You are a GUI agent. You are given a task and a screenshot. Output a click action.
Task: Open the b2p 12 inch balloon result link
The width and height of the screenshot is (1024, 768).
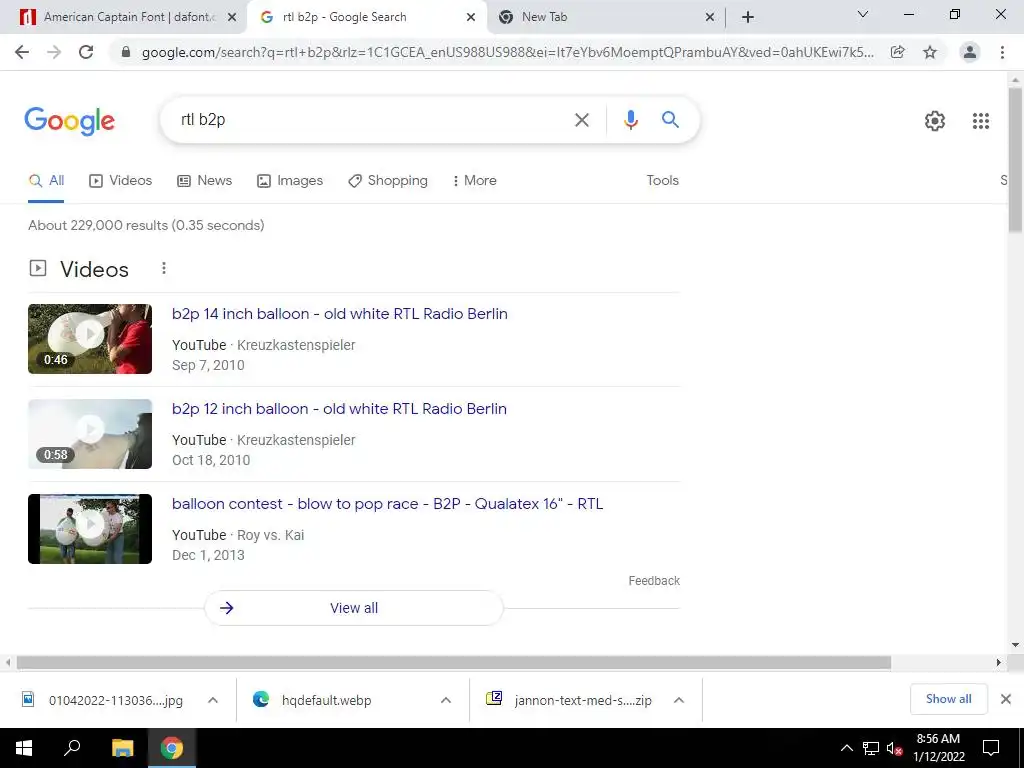(x=339, y=409)
